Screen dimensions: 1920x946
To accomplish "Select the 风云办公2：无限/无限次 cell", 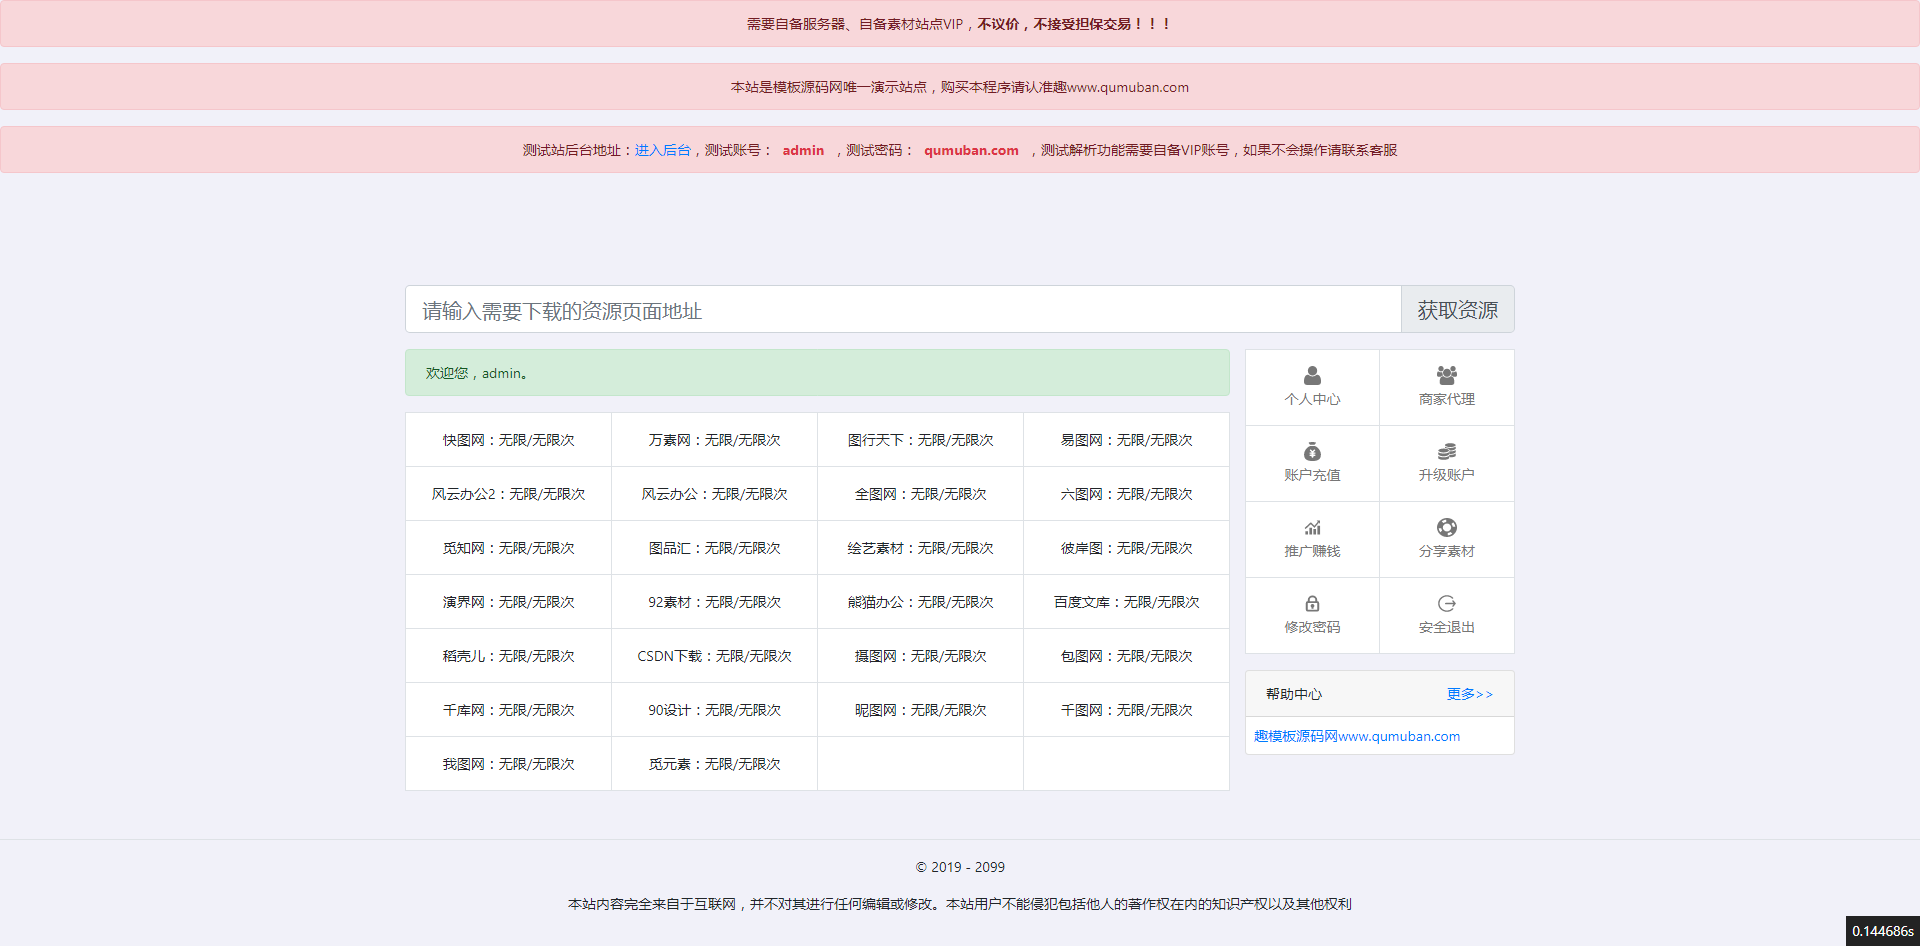I will 508,494.
